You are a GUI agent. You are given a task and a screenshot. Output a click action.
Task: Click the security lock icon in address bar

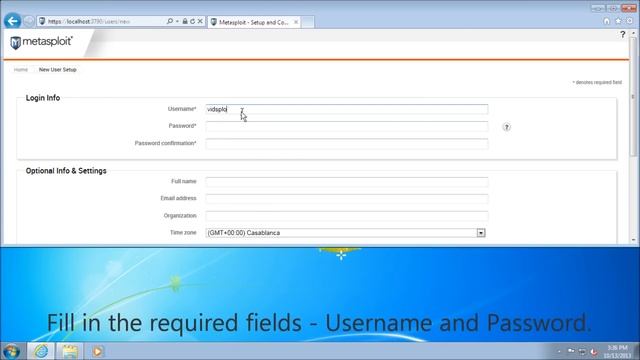(185, 21)
